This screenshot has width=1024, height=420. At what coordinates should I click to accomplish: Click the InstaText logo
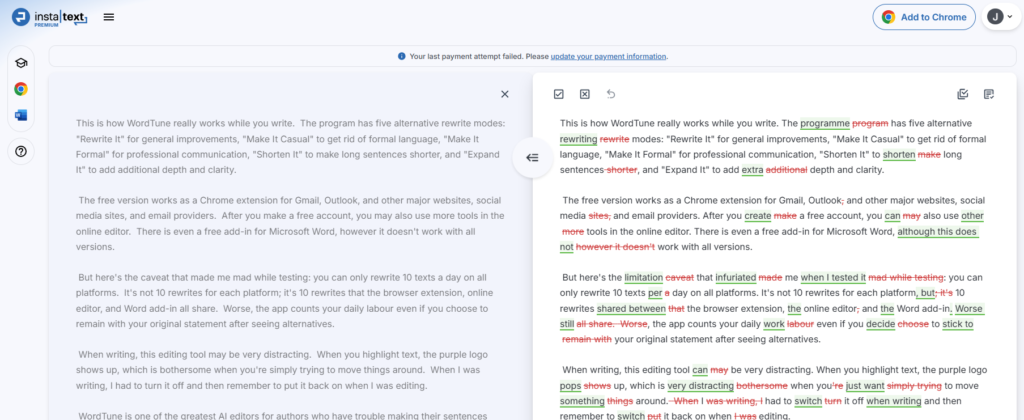click(x=50, y=17)
